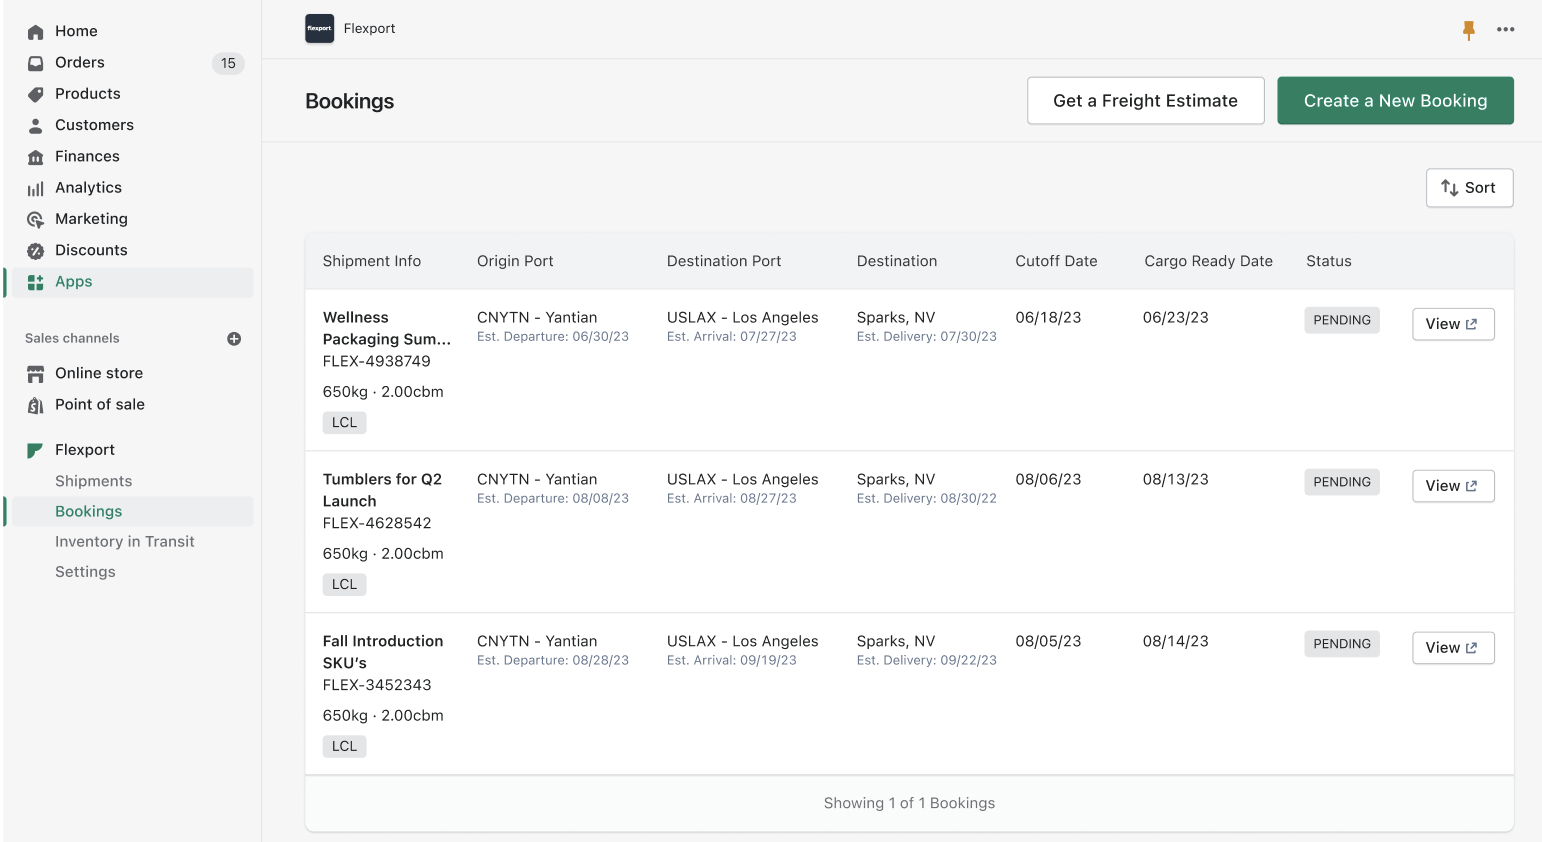
Task: Open the Sort options
Action: point(1468,188)
